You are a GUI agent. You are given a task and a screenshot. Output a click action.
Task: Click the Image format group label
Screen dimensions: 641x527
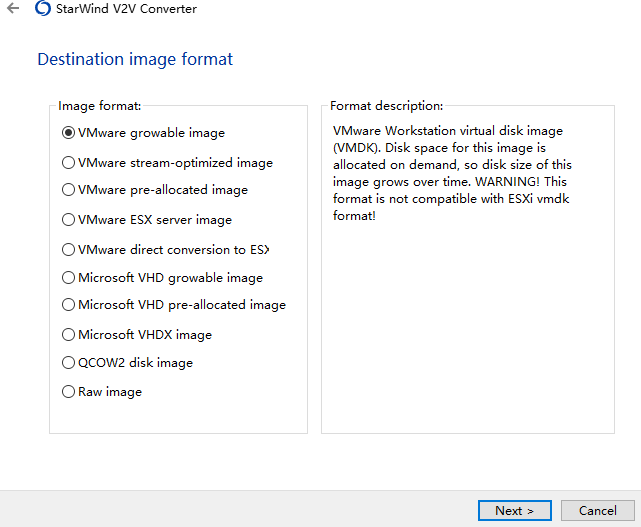pos(100,106)
